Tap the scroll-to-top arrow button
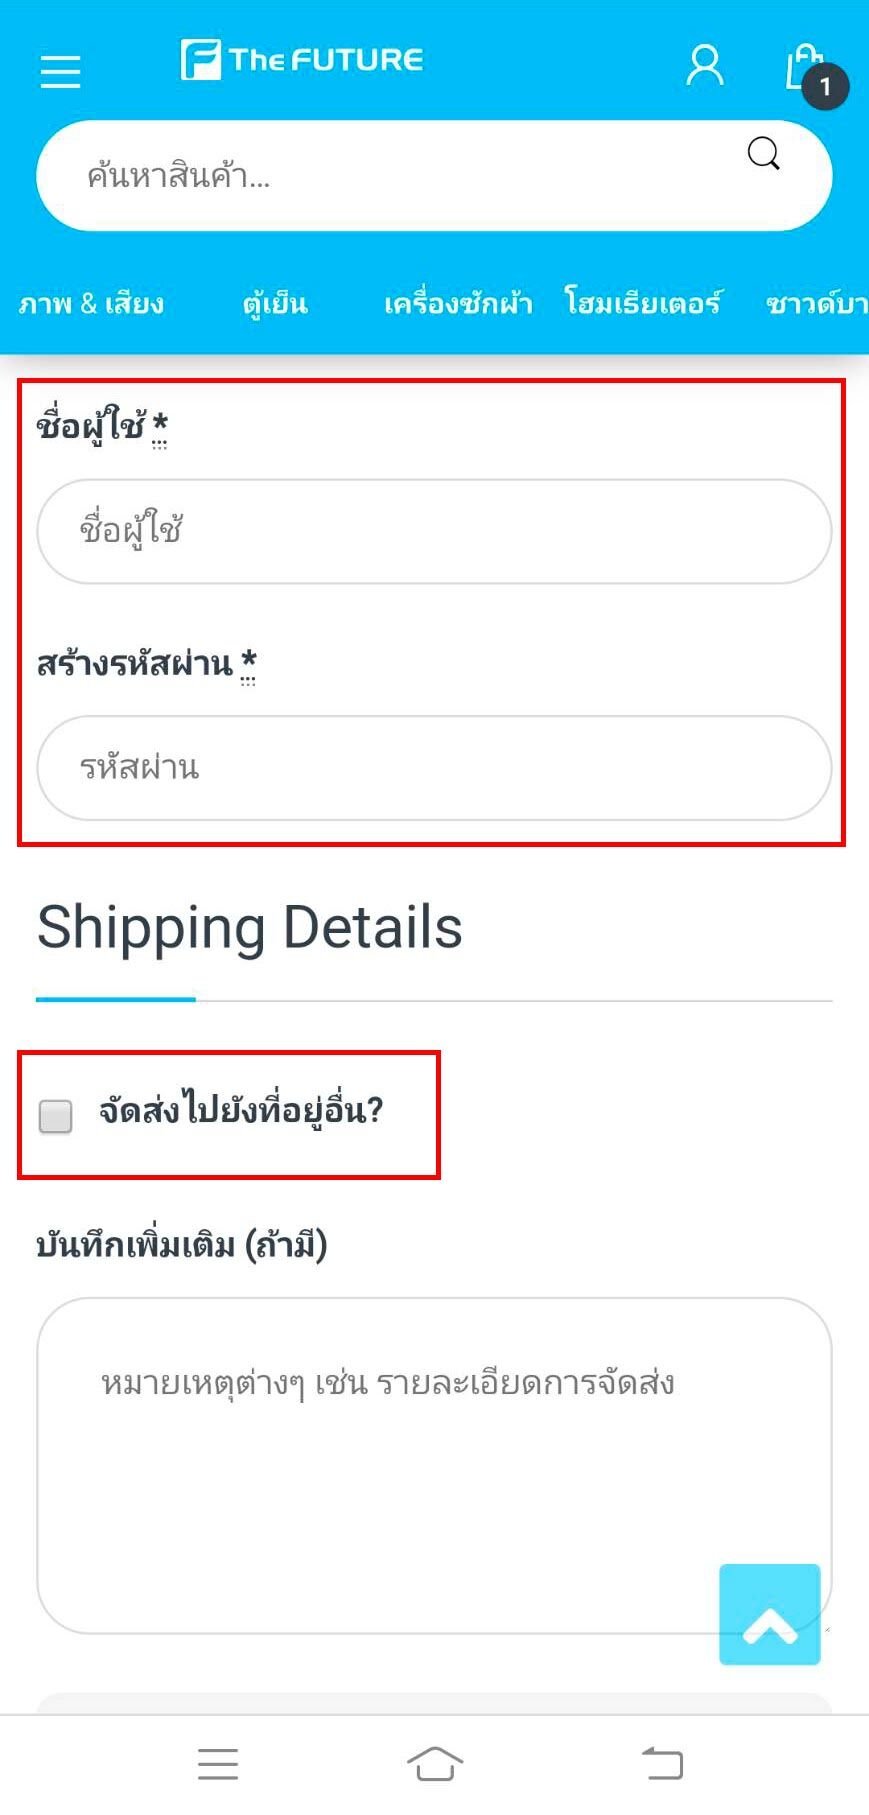The width and height of the screenshot is (869, 1815). click(x=769, y=1614)
